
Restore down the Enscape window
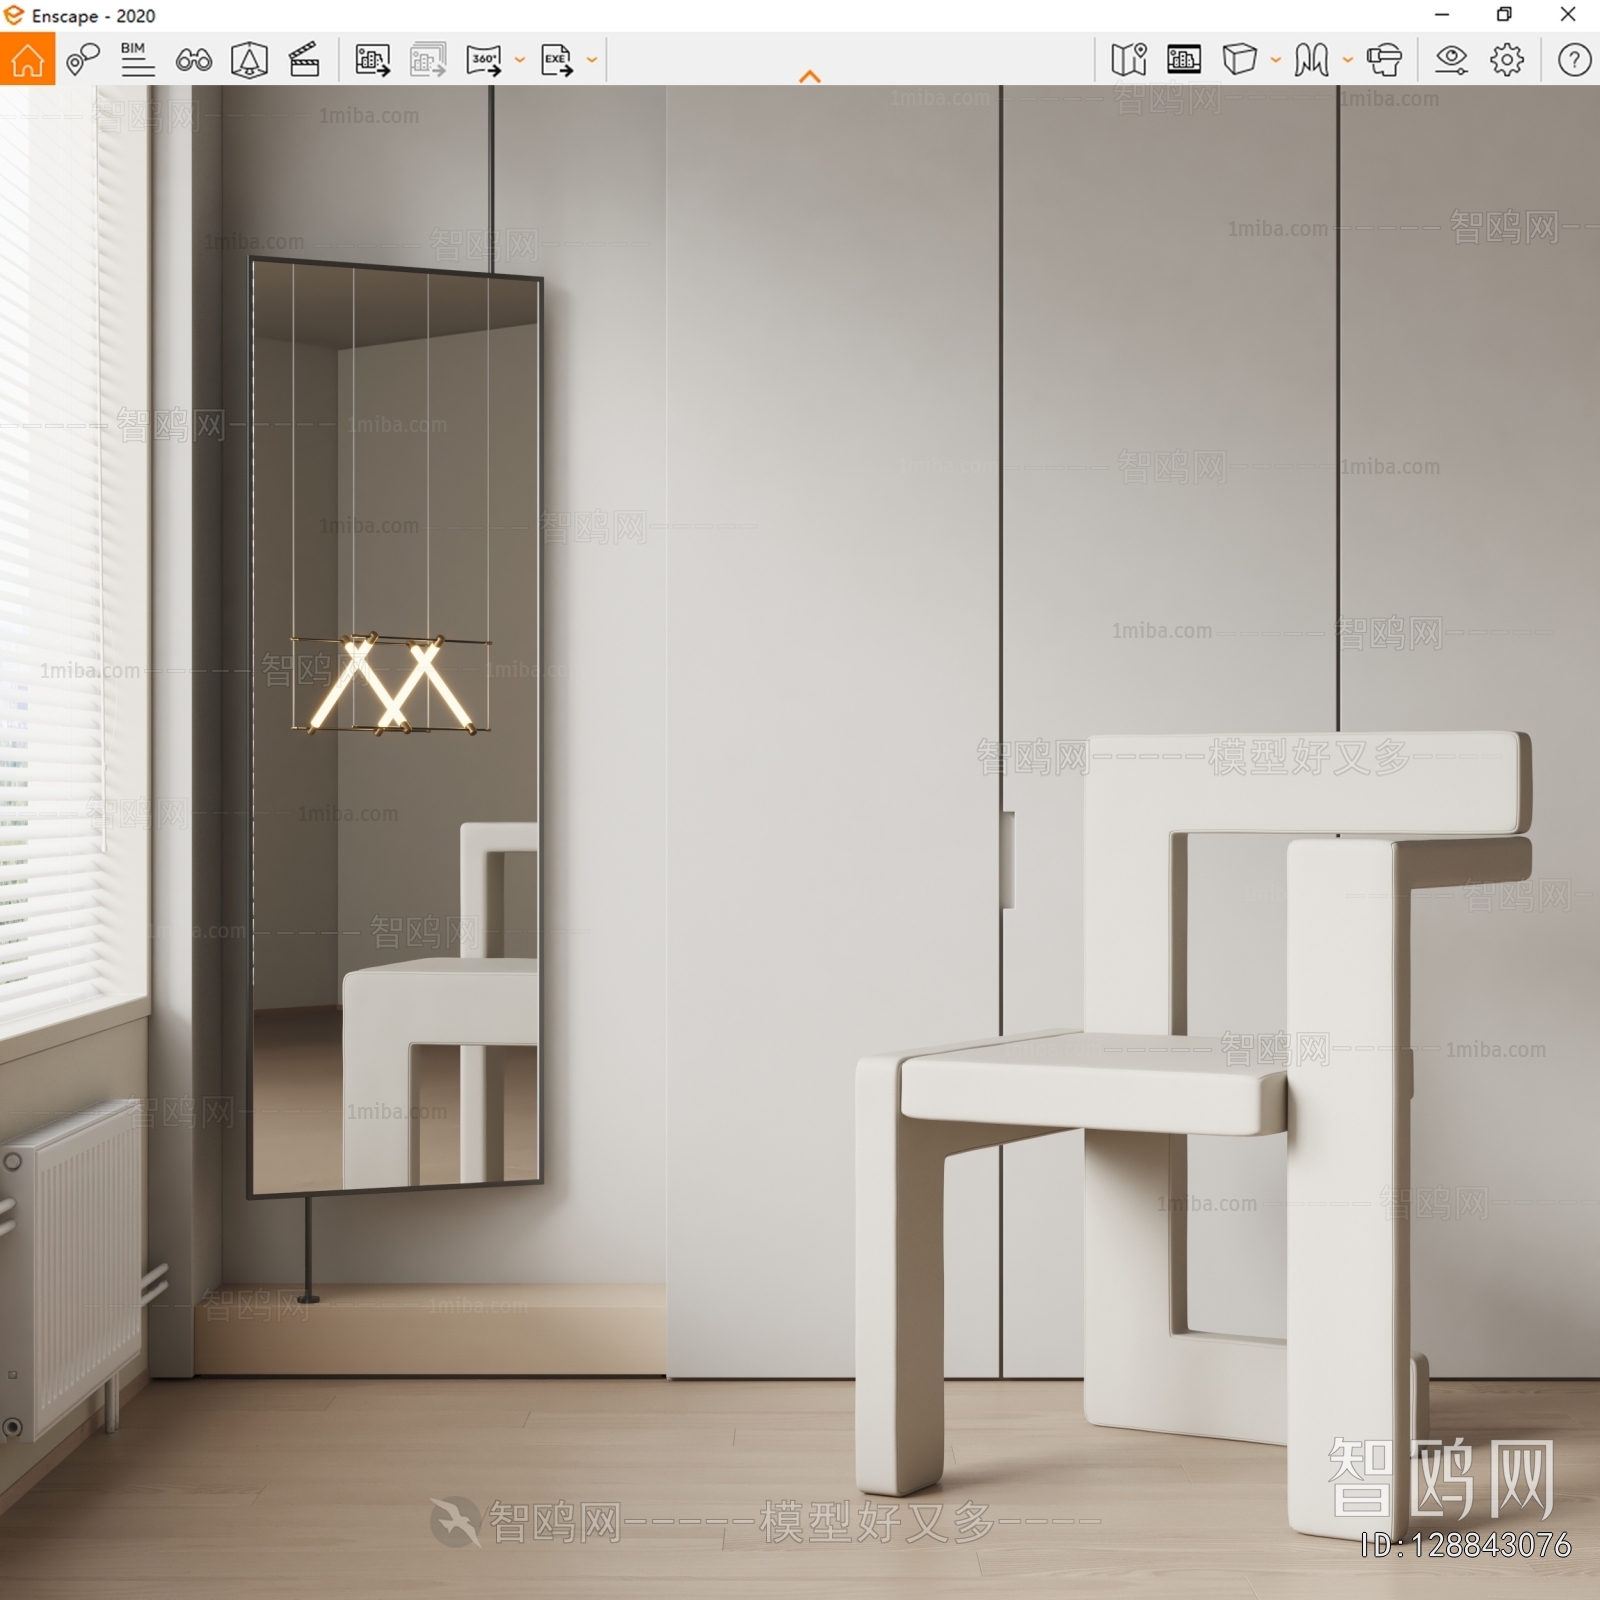pos(1504,15)
